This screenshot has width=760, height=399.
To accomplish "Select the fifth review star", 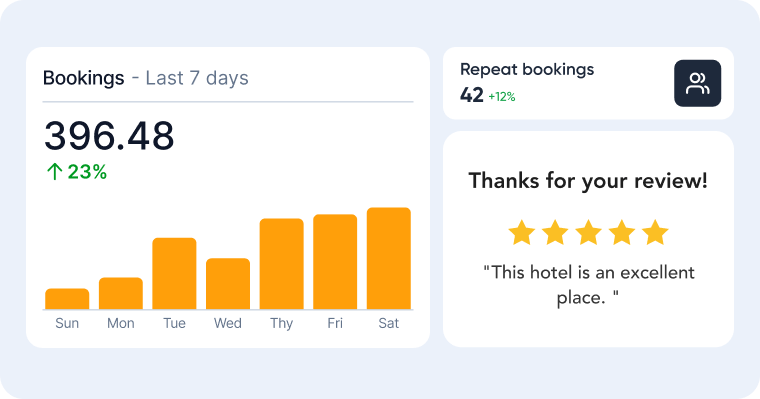I will (655, 232).
